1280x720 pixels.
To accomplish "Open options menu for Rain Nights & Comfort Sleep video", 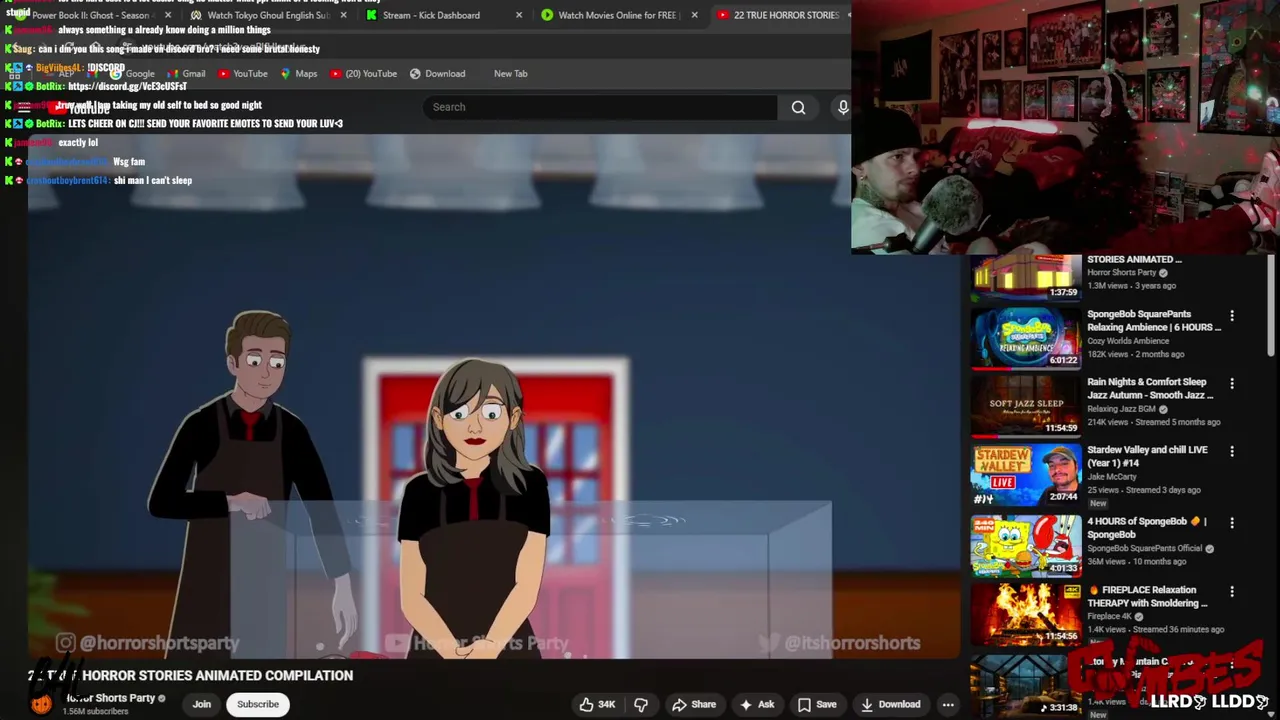I will tap(1232, 384).
